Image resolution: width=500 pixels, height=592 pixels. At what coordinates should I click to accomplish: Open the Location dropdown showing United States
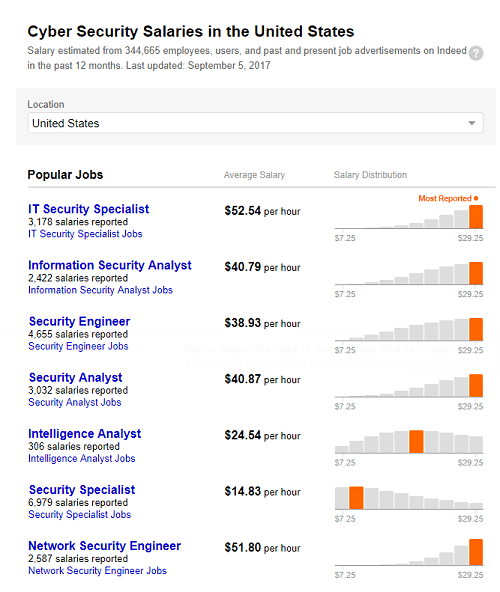256,123
